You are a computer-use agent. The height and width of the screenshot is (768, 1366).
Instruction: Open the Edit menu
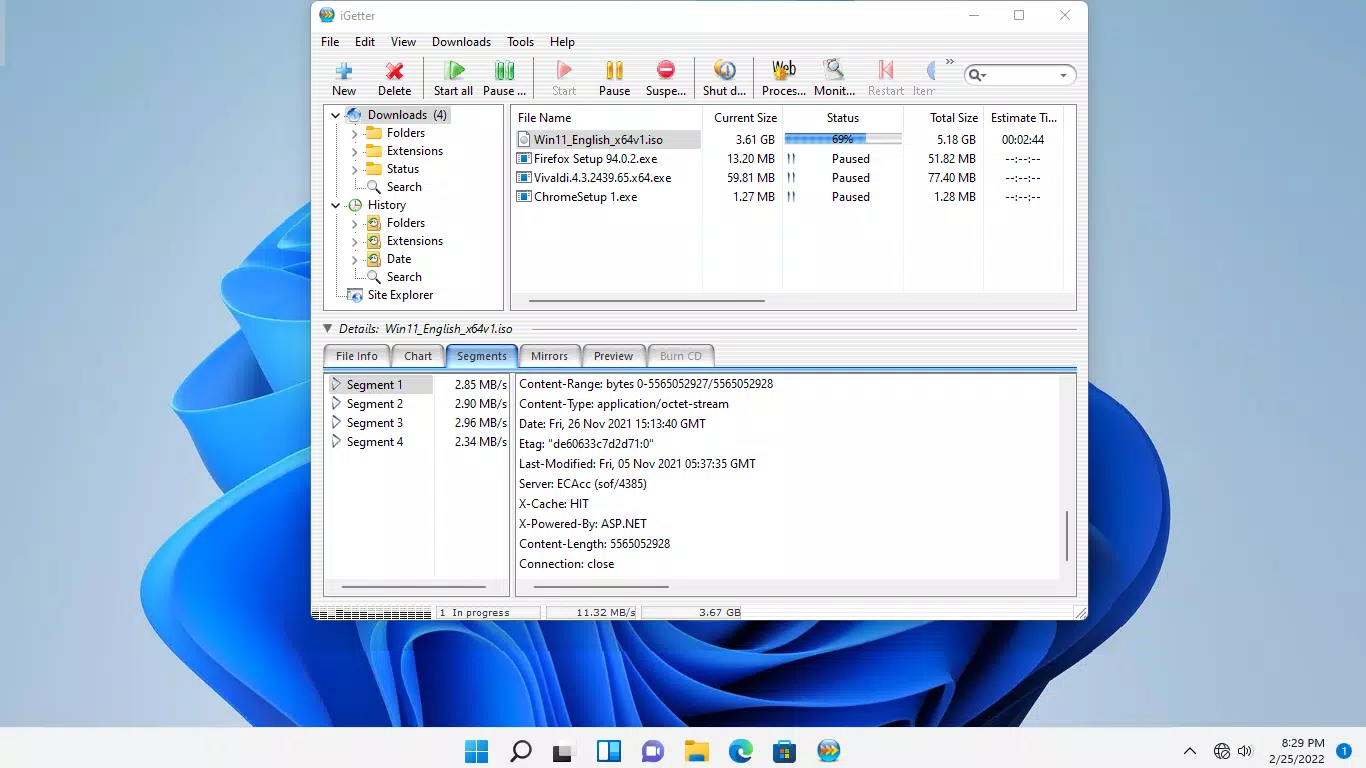pyautogui.click(x=365, y=42)
